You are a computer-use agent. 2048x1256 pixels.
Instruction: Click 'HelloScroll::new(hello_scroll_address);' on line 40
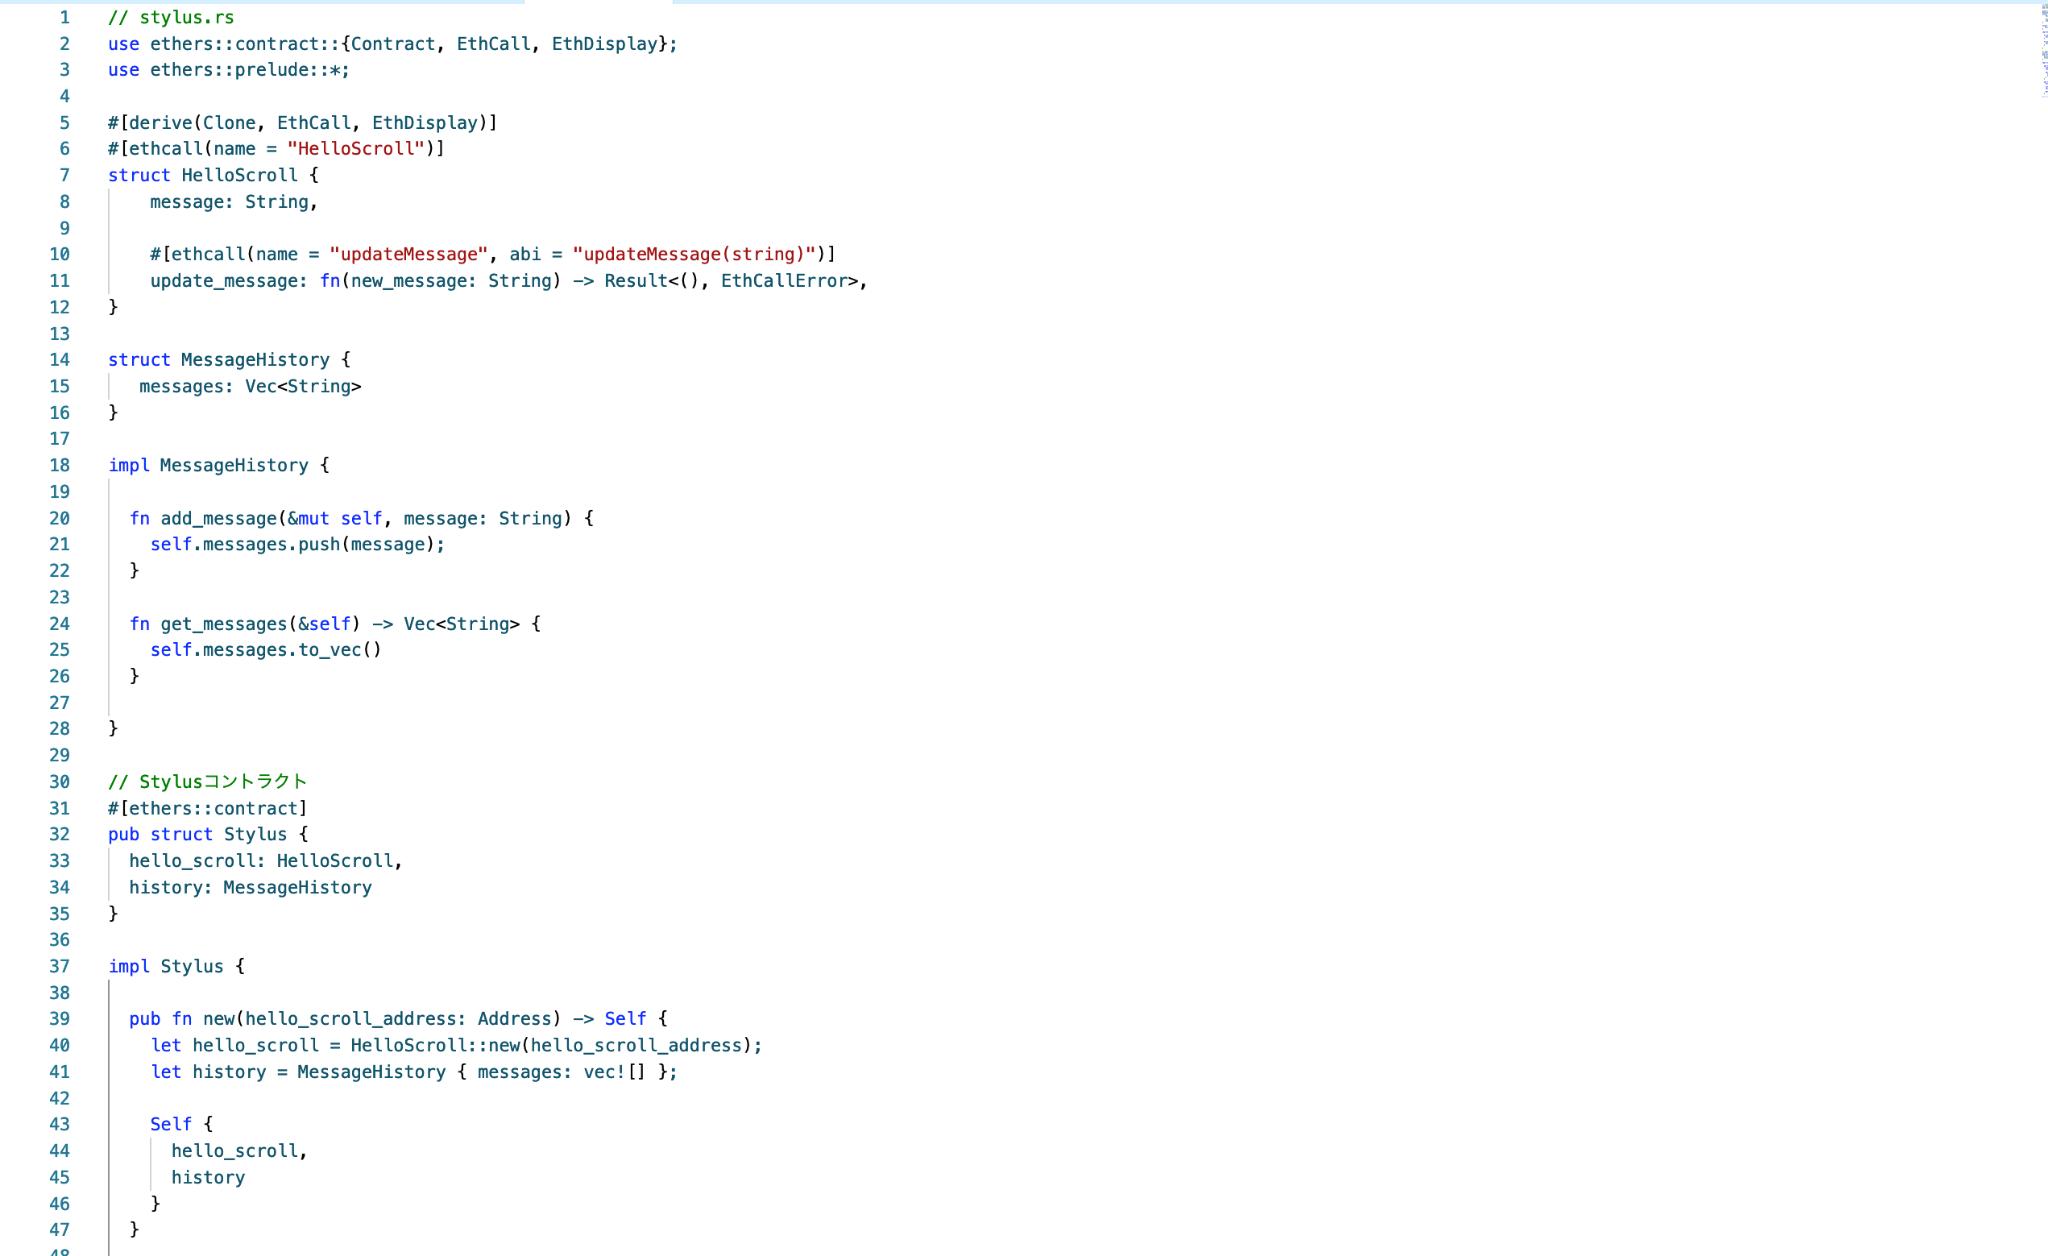[556, 1045]
